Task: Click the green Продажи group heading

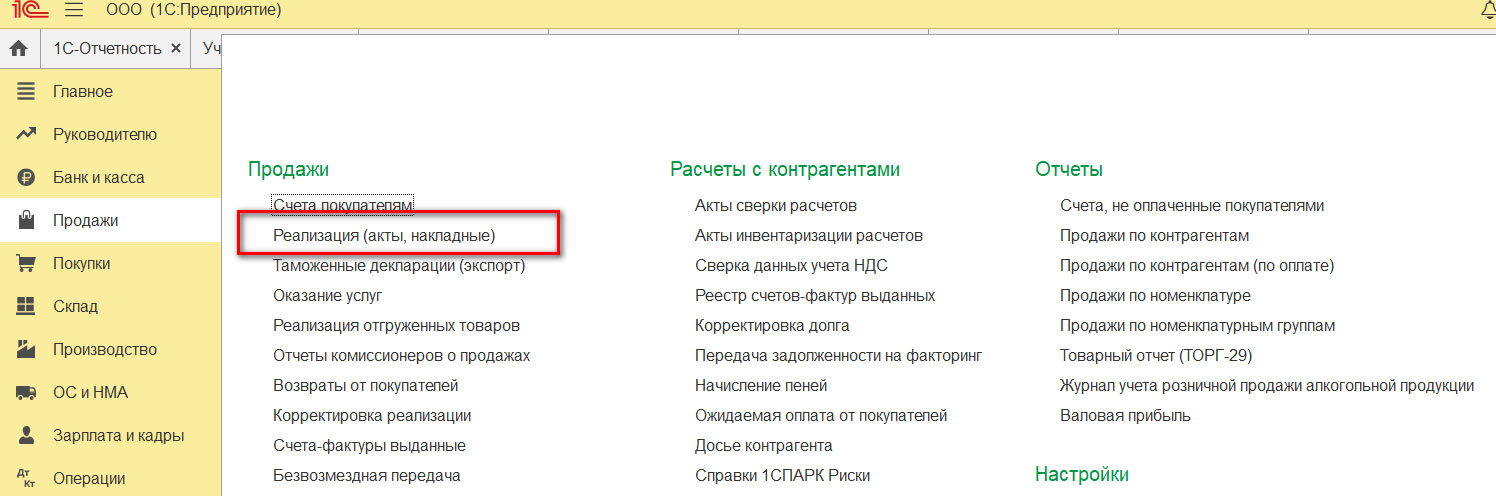Action: click(289, 169)
